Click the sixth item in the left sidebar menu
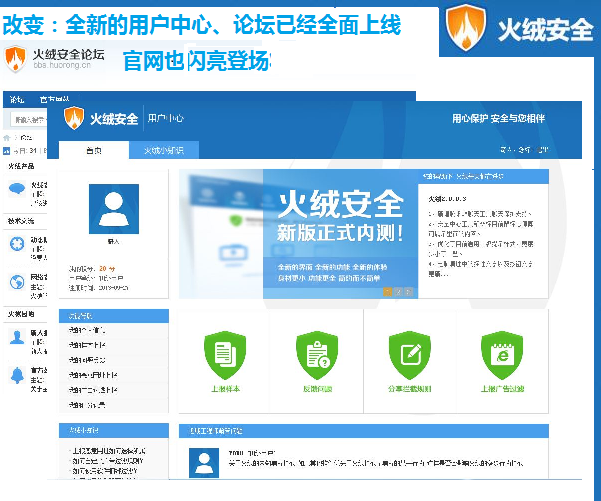The height and width of the screenshot is (501, 601). point(114,405)
